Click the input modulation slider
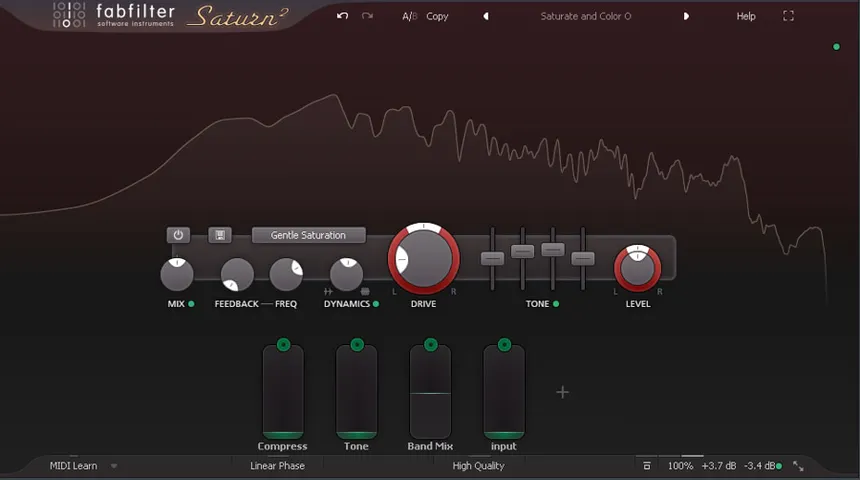Viewport: 860px width, 480px height. [x=503, y=393]
